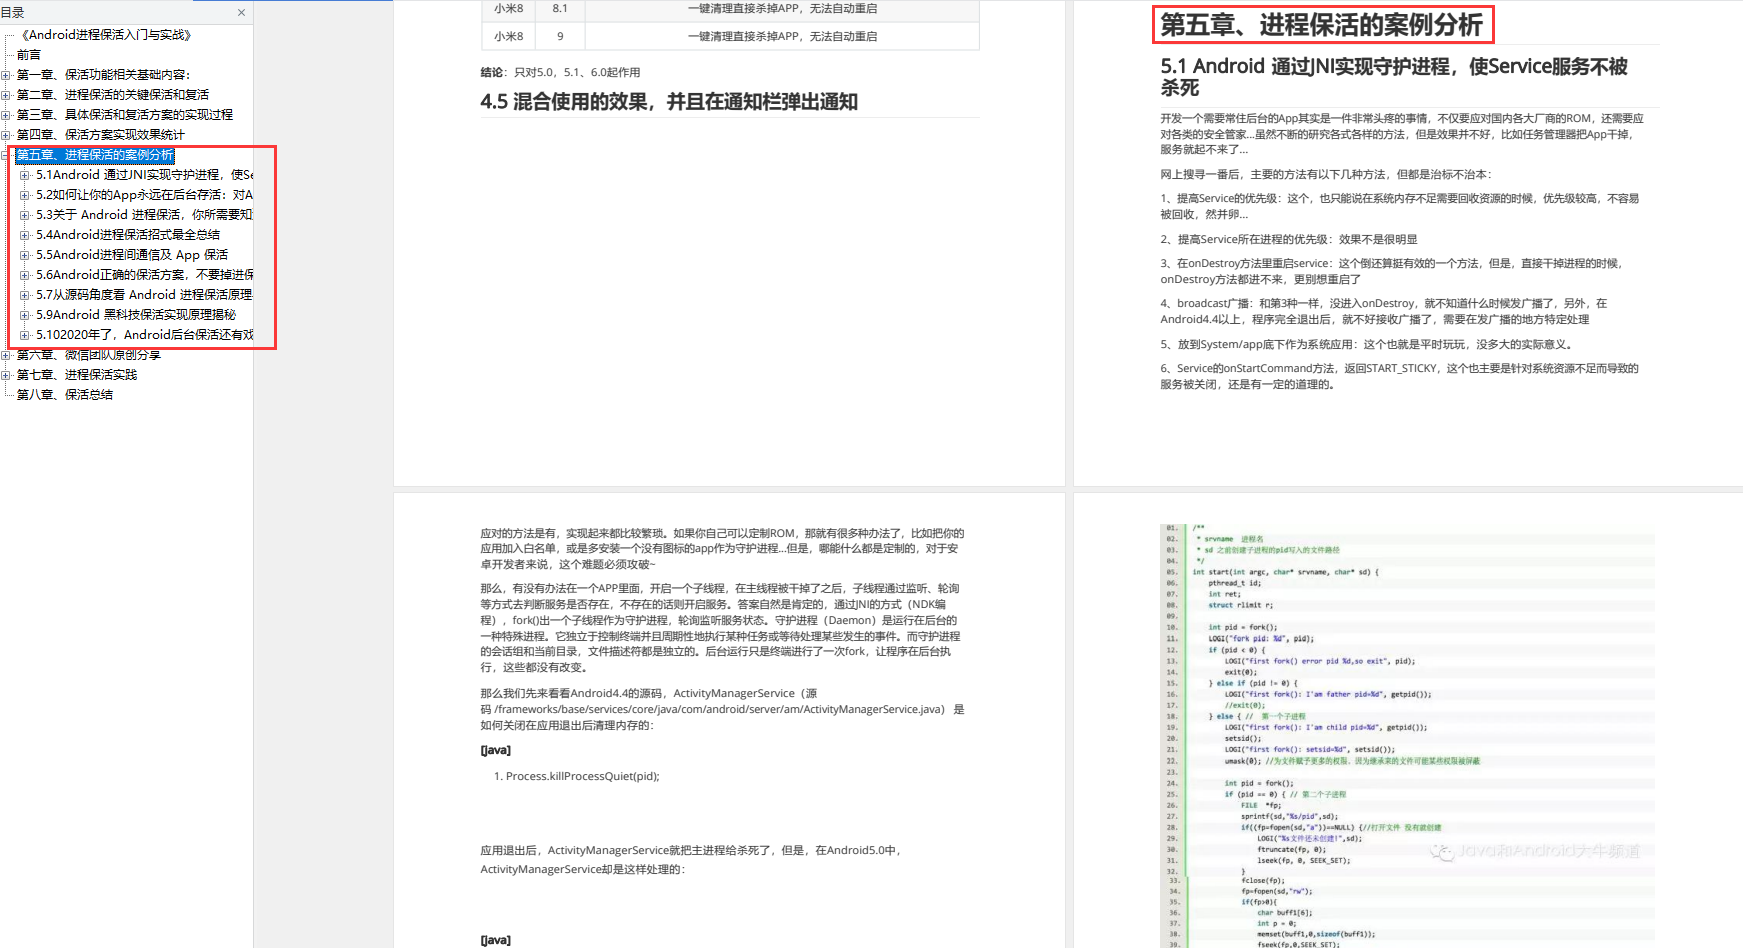The height and width of the screenshot is (948, 1743).
Task: Close the 目录 outline panel
Action: coord(241,13)
